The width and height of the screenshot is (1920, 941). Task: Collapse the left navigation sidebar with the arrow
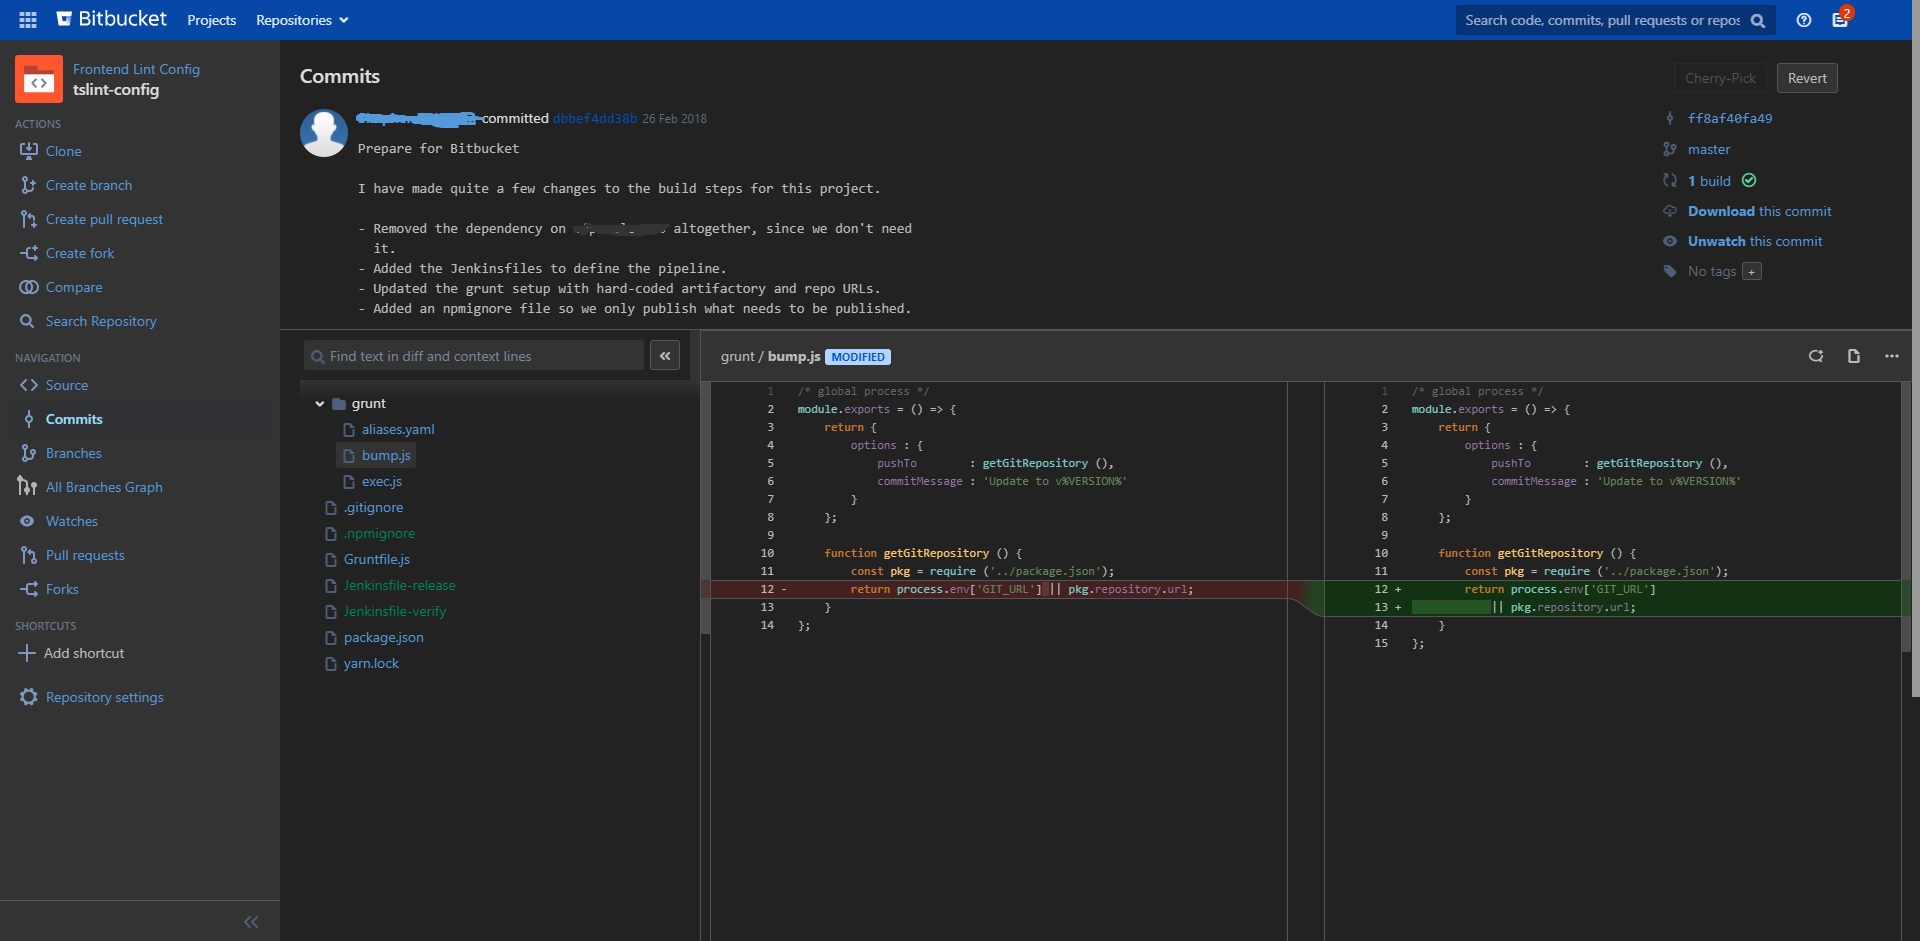tap(251, 921)
